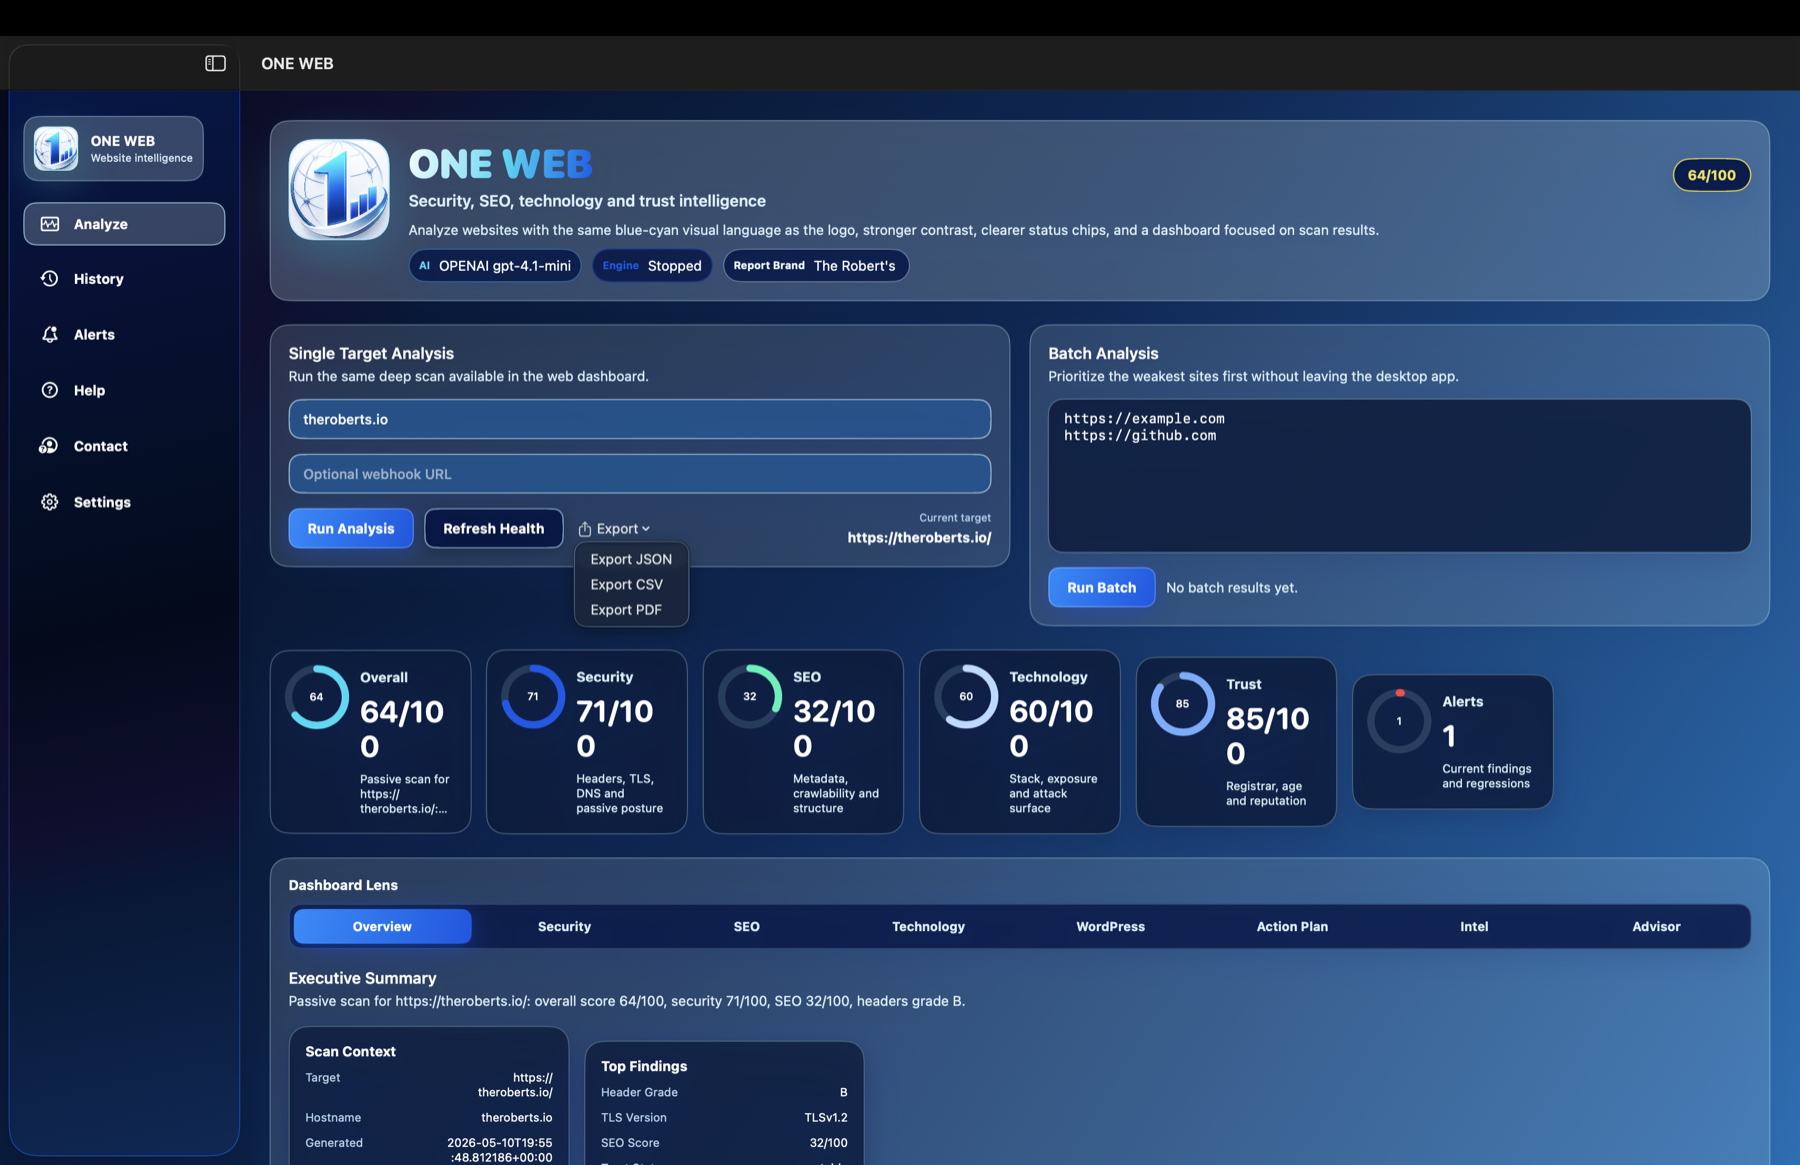
Task: Click the target field containing theroberts.io
Action: point(640,419)
